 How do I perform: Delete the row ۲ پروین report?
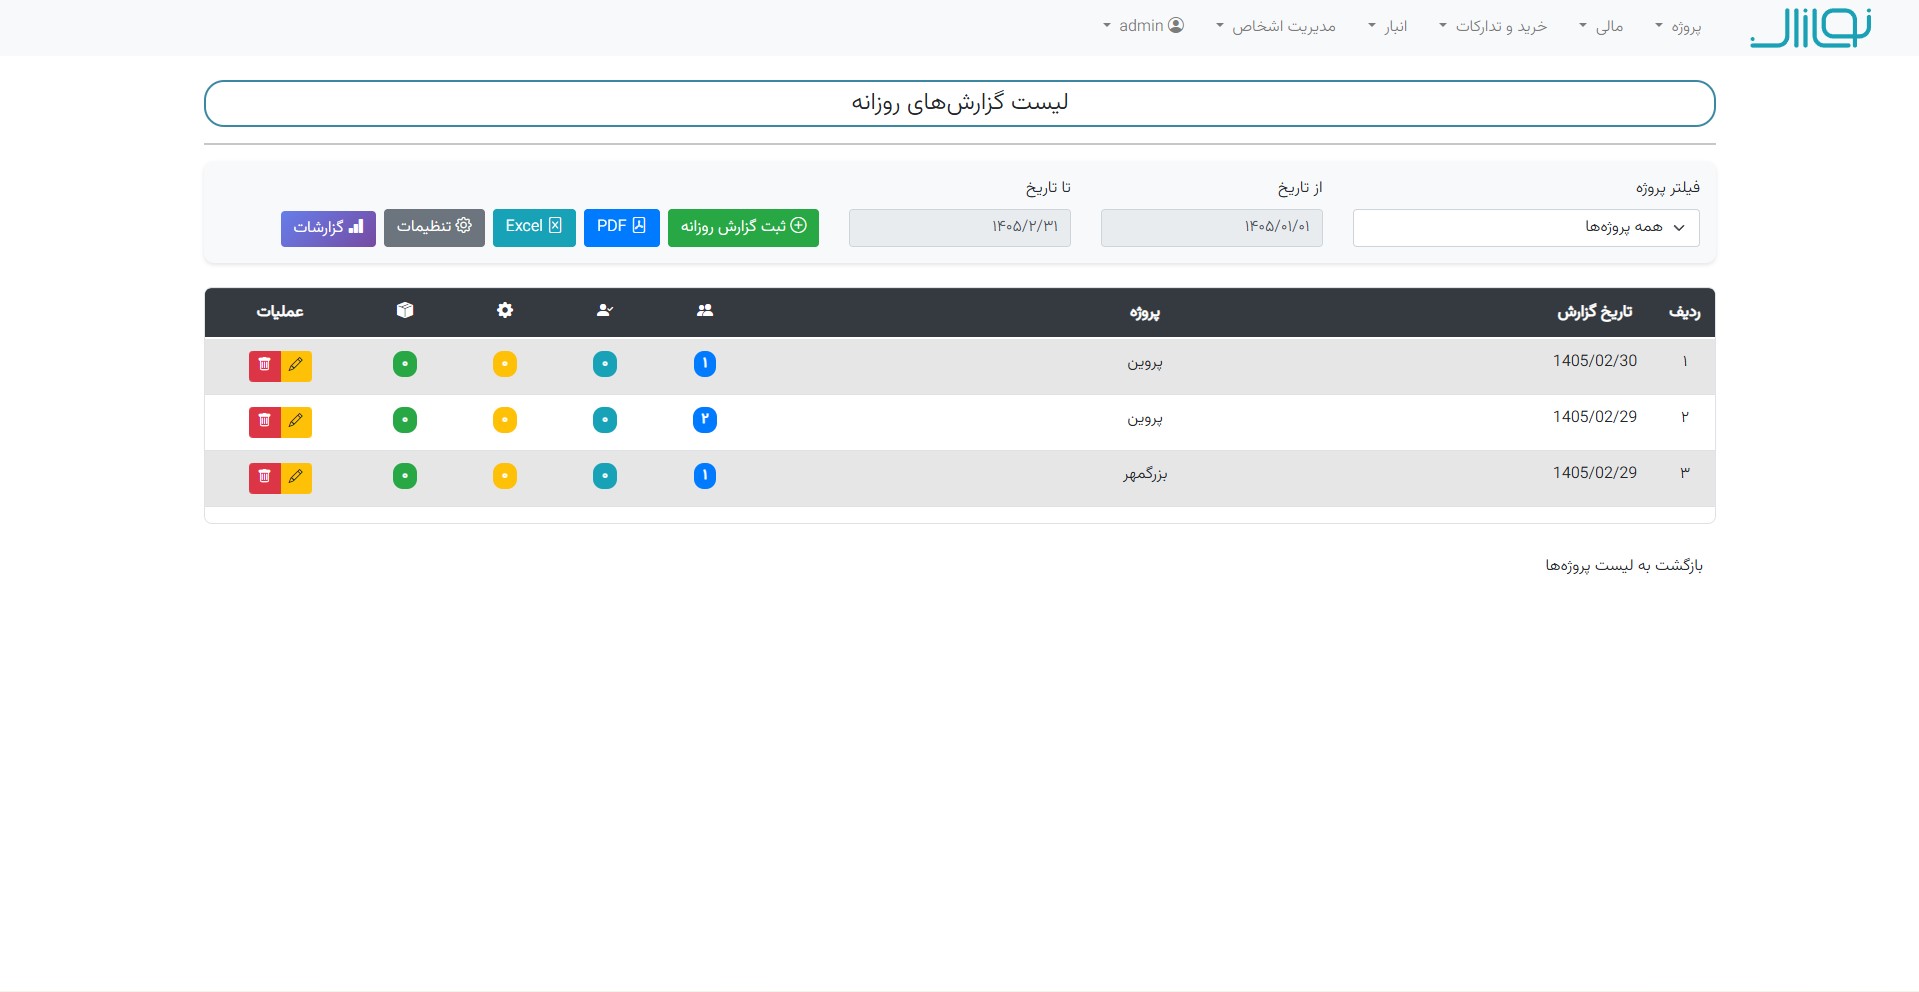coord(265,422)
